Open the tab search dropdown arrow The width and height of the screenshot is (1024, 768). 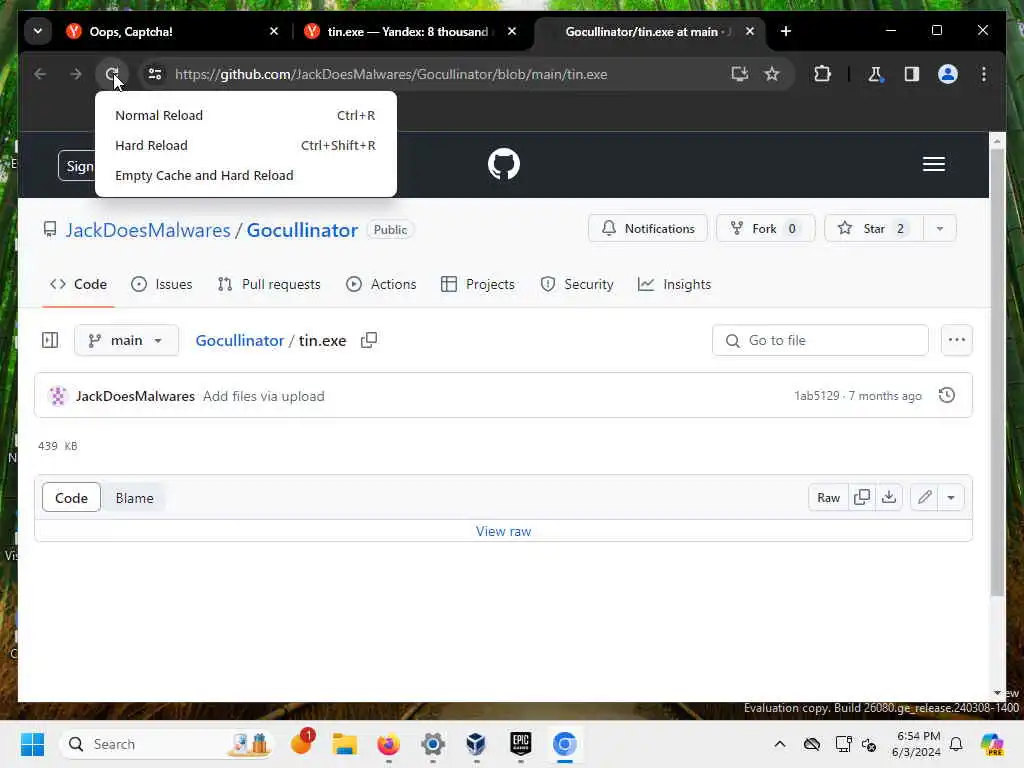point(38,31)
